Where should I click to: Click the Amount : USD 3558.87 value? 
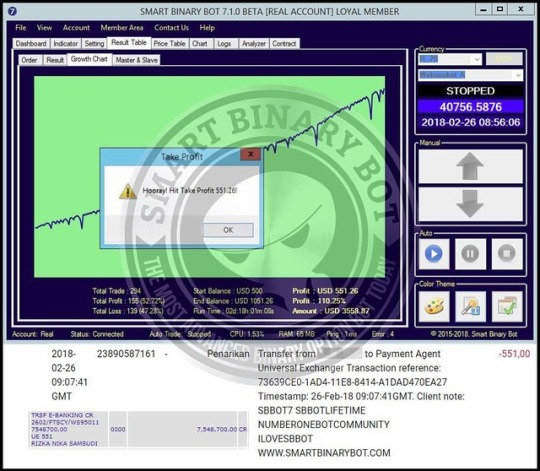(x=331, y=311)
